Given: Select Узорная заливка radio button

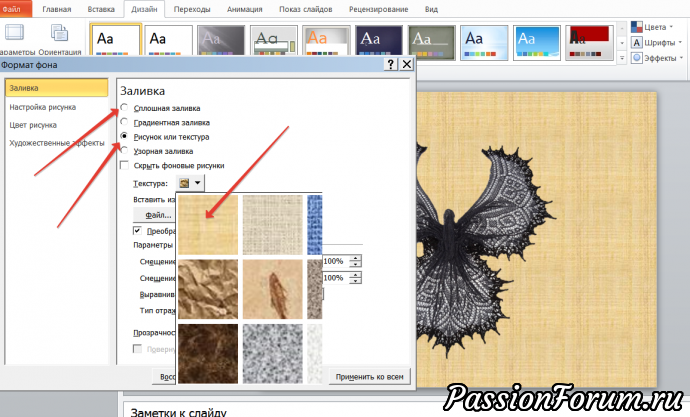Looking at the screenshot, I should coord(124,151).
